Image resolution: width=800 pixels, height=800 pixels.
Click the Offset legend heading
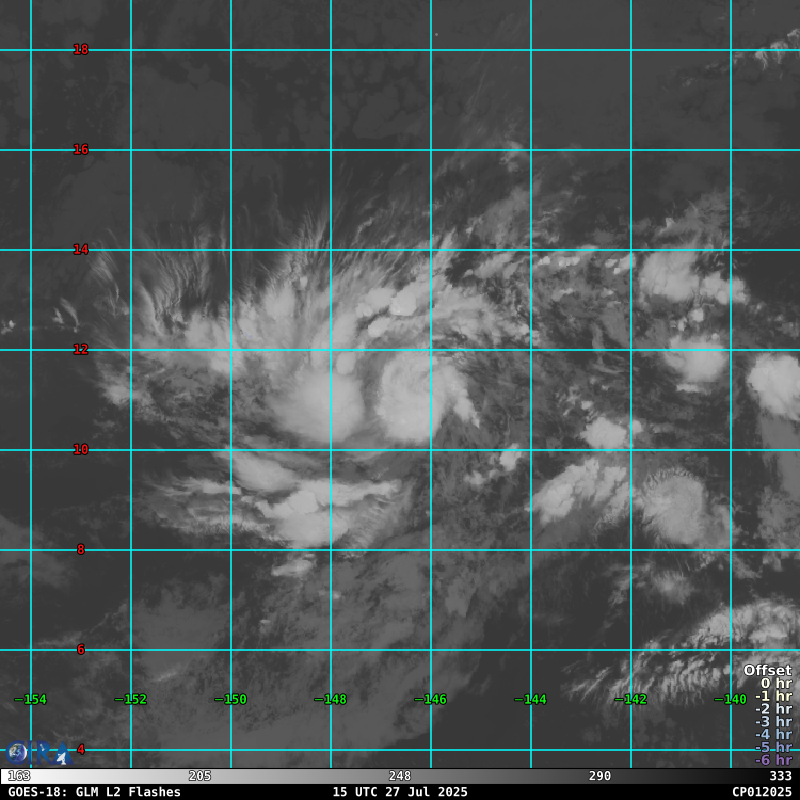click(767, 671)
